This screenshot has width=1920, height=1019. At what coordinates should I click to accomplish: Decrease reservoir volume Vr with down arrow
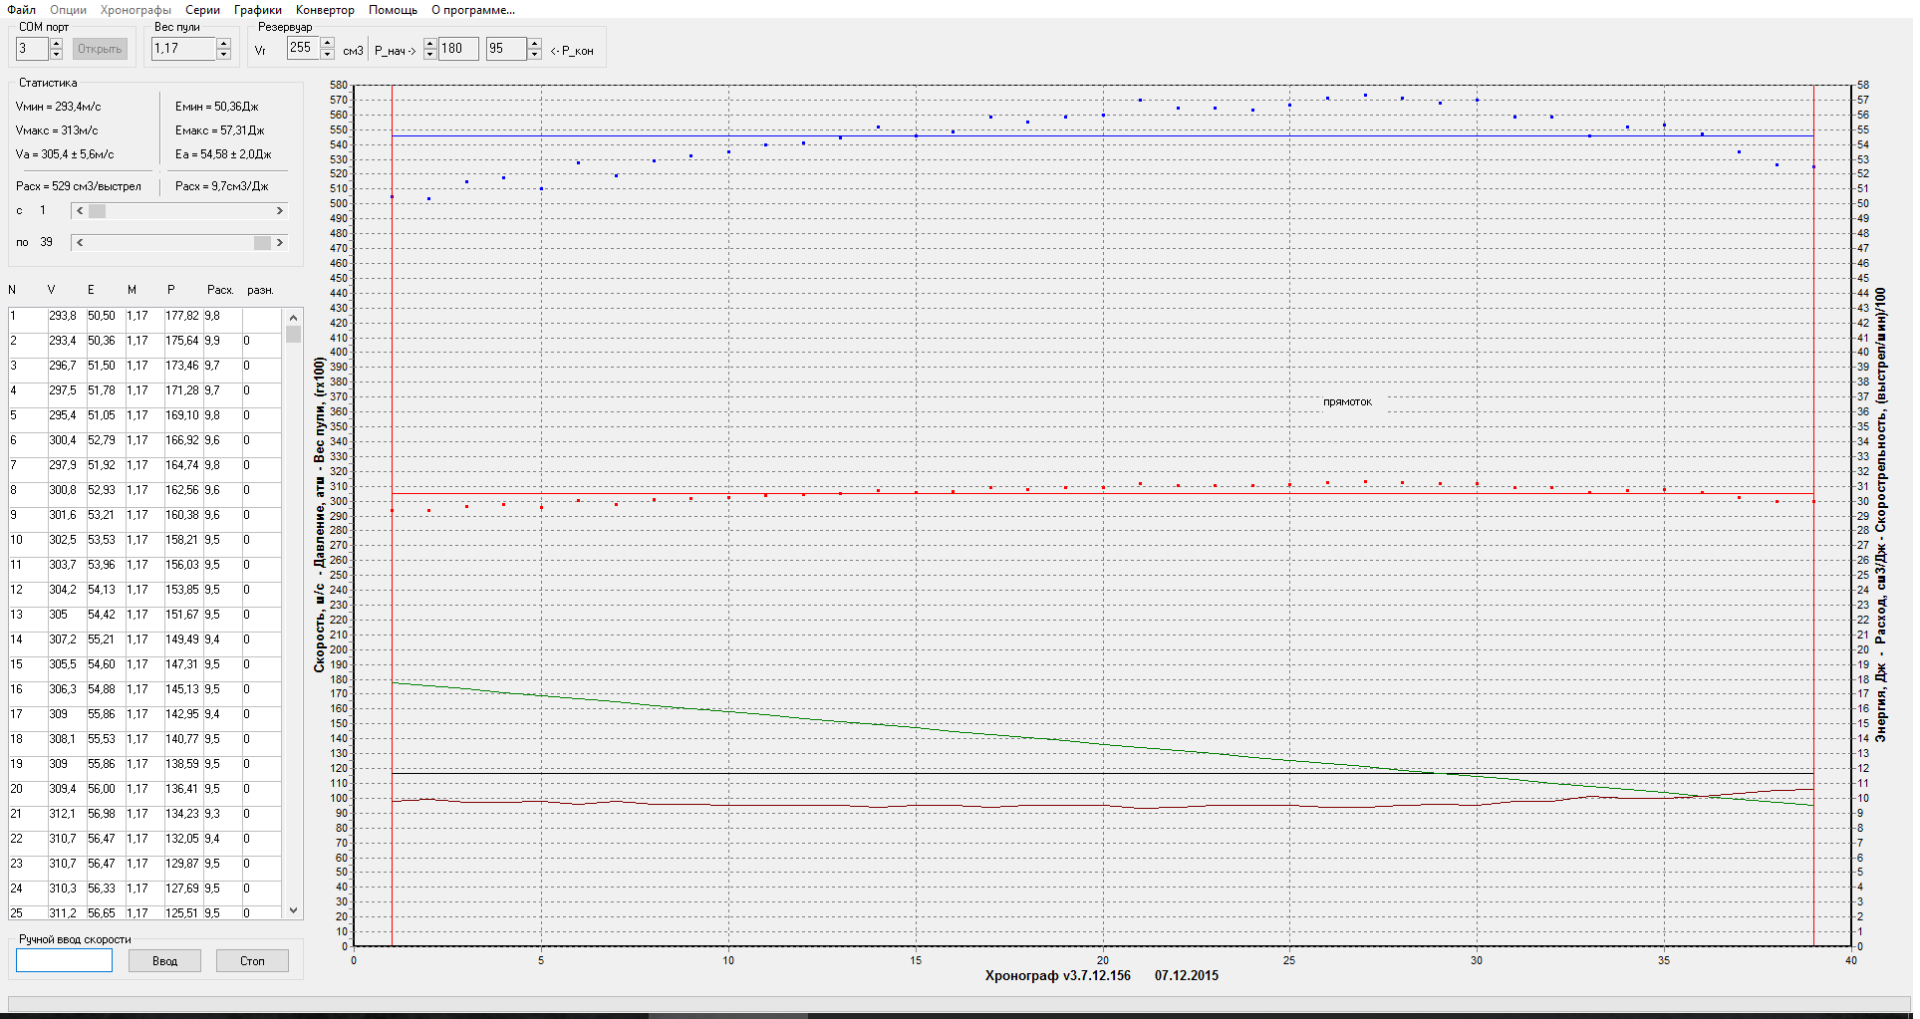coord(327,54)
